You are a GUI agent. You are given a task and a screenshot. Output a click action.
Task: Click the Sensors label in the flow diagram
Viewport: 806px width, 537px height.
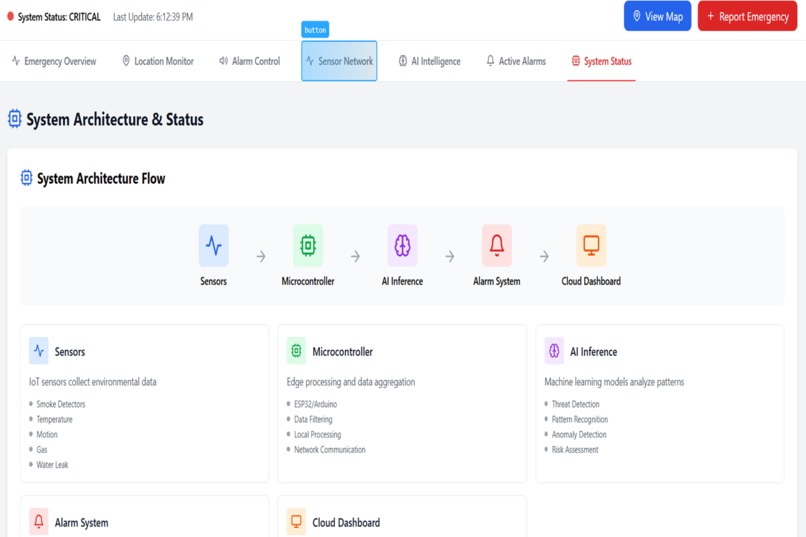(213, 281)
